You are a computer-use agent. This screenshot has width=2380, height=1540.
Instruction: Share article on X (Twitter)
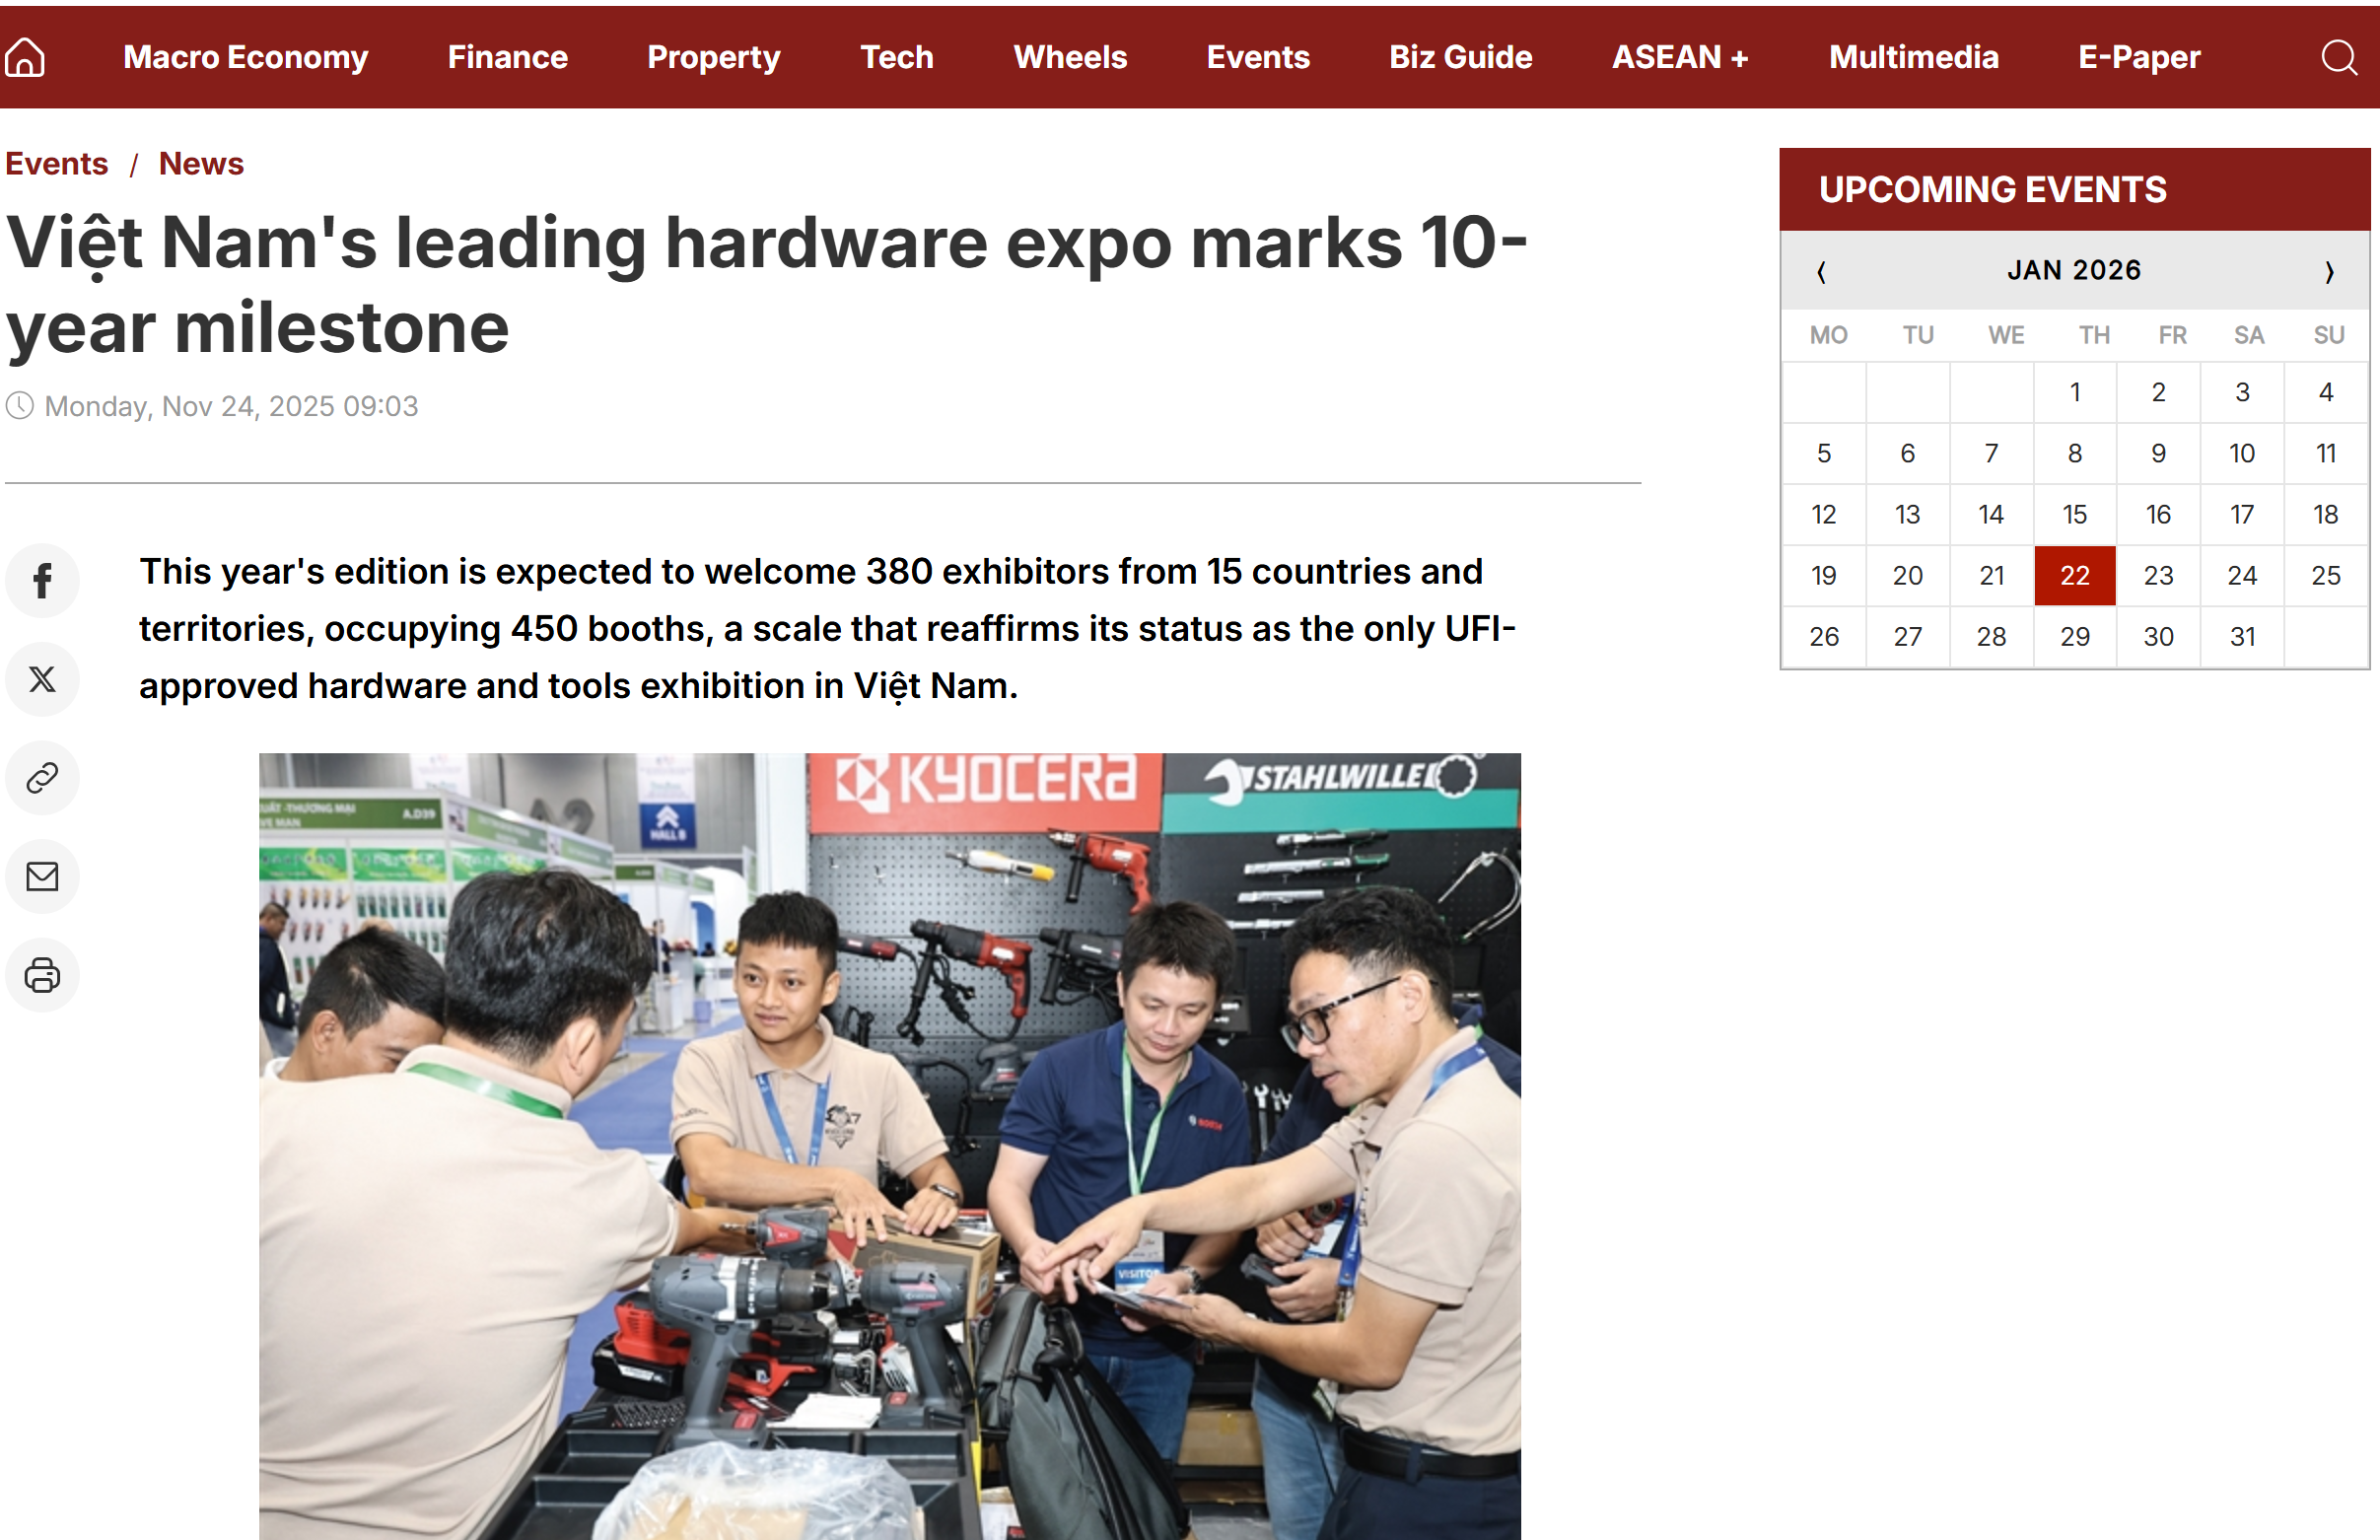(42, 680)
